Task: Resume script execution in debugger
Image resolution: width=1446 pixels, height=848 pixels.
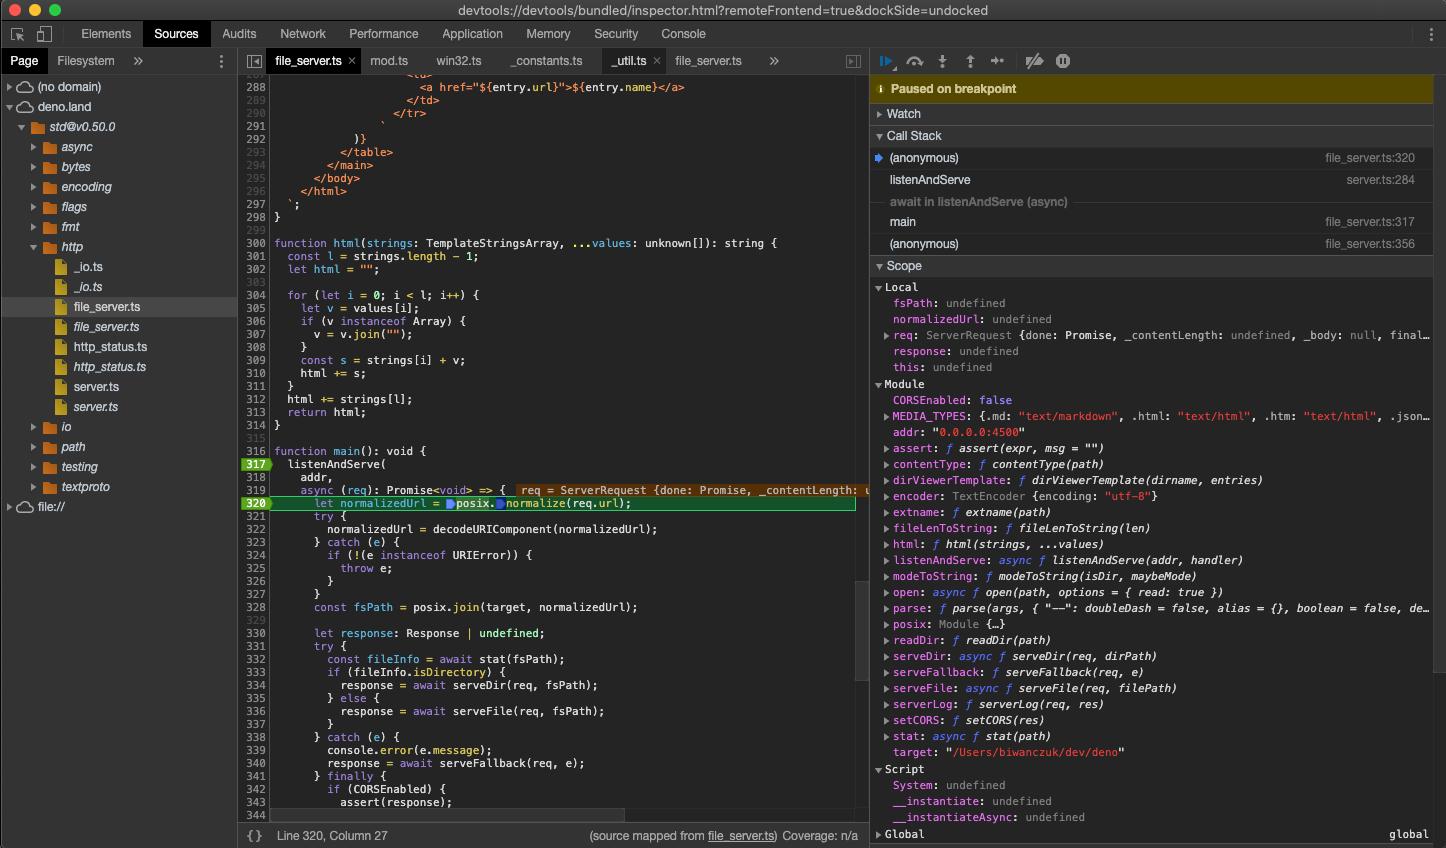Action: (x=886, y=61)
